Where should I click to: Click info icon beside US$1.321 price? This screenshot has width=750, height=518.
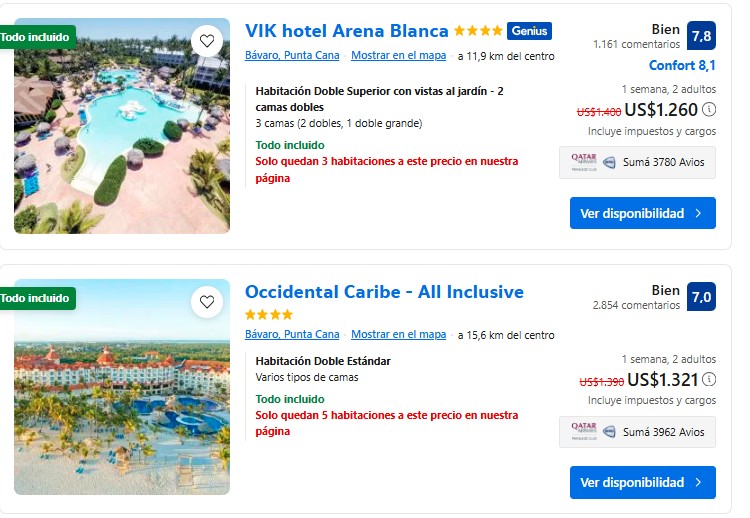[709, 379]
